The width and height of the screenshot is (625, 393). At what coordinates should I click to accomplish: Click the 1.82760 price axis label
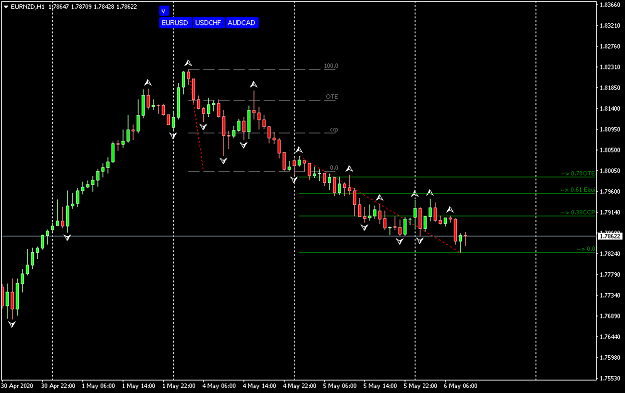[x=610, y=46]
